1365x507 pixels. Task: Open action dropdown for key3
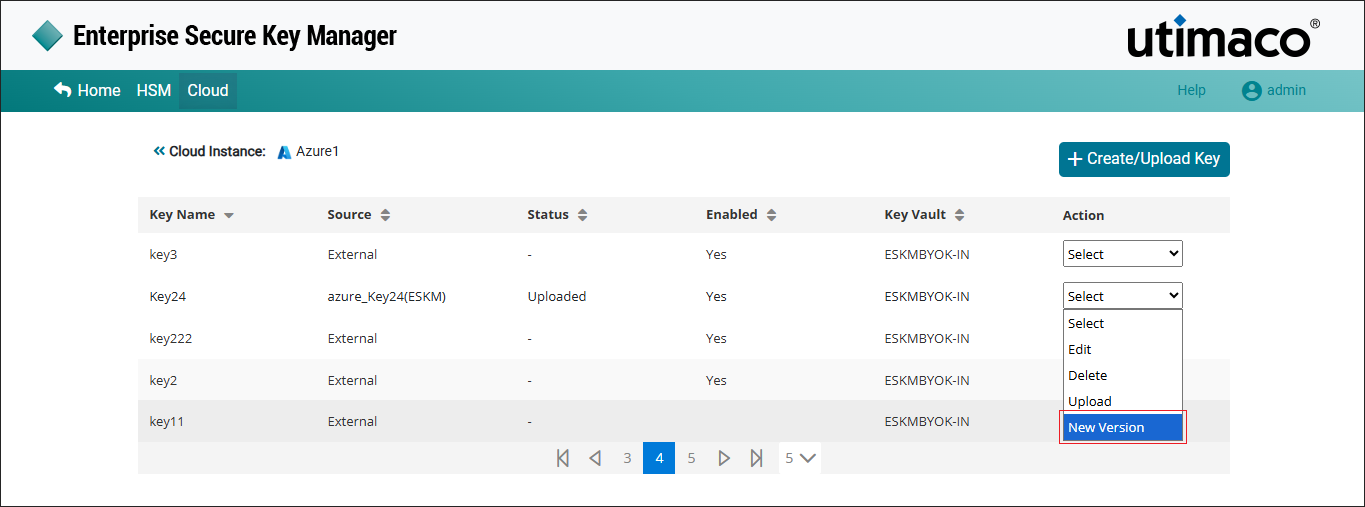[x=1123, y=254]
